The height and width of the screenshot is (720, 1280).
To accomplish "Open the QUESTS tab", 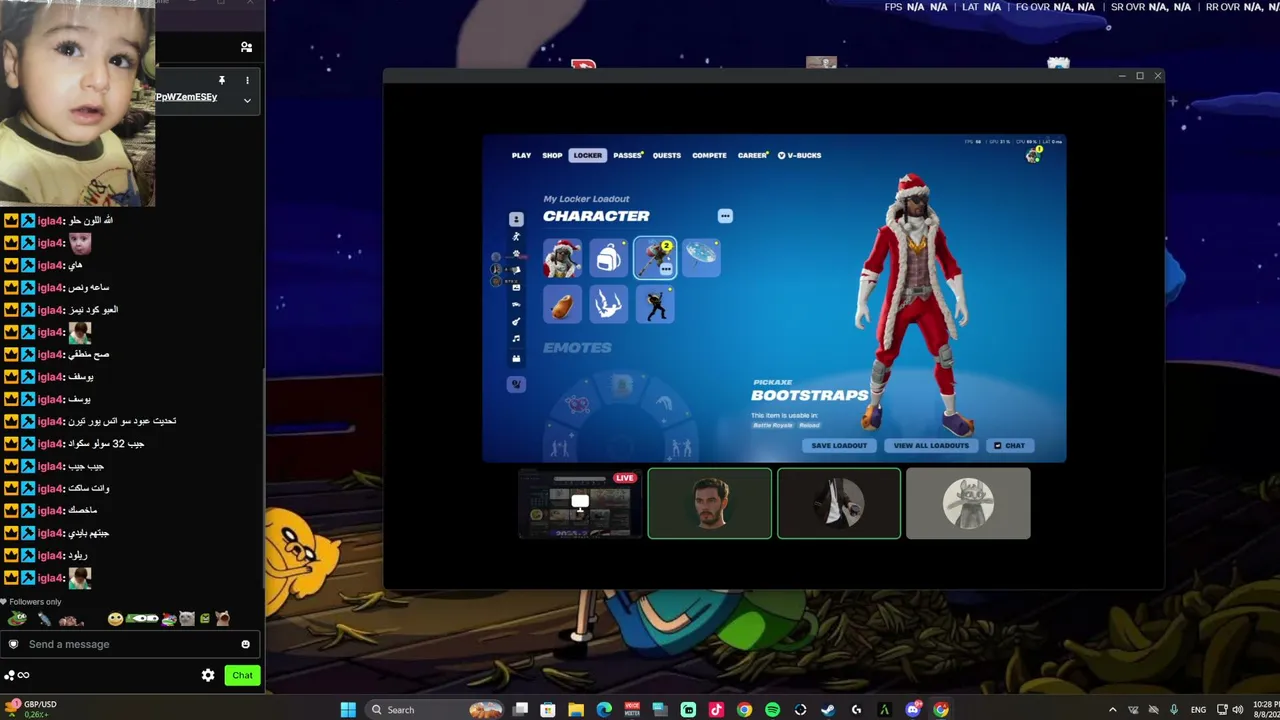I will (667, 155).
